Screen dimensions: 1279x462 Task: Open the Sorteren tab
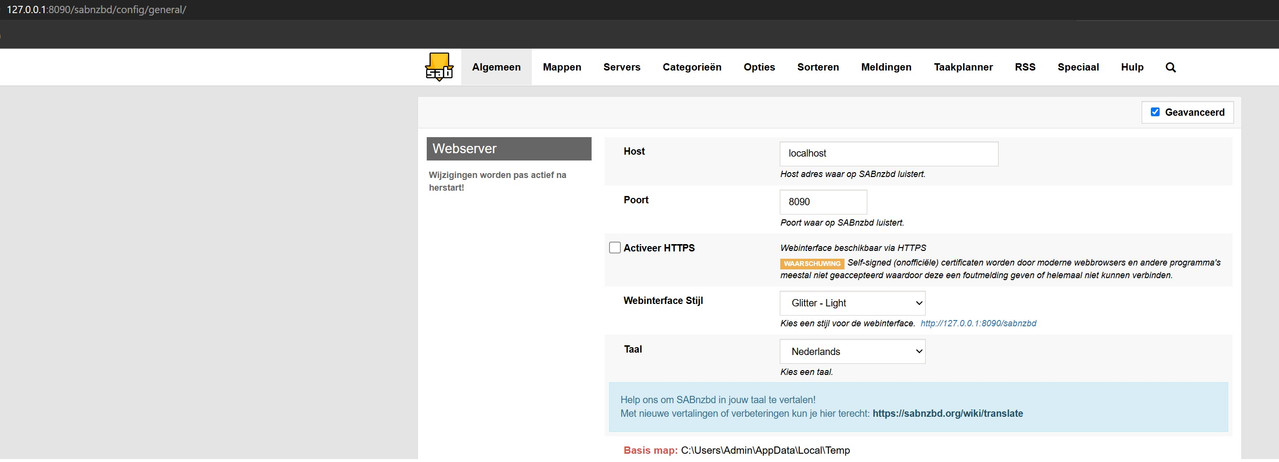(818, 67)
